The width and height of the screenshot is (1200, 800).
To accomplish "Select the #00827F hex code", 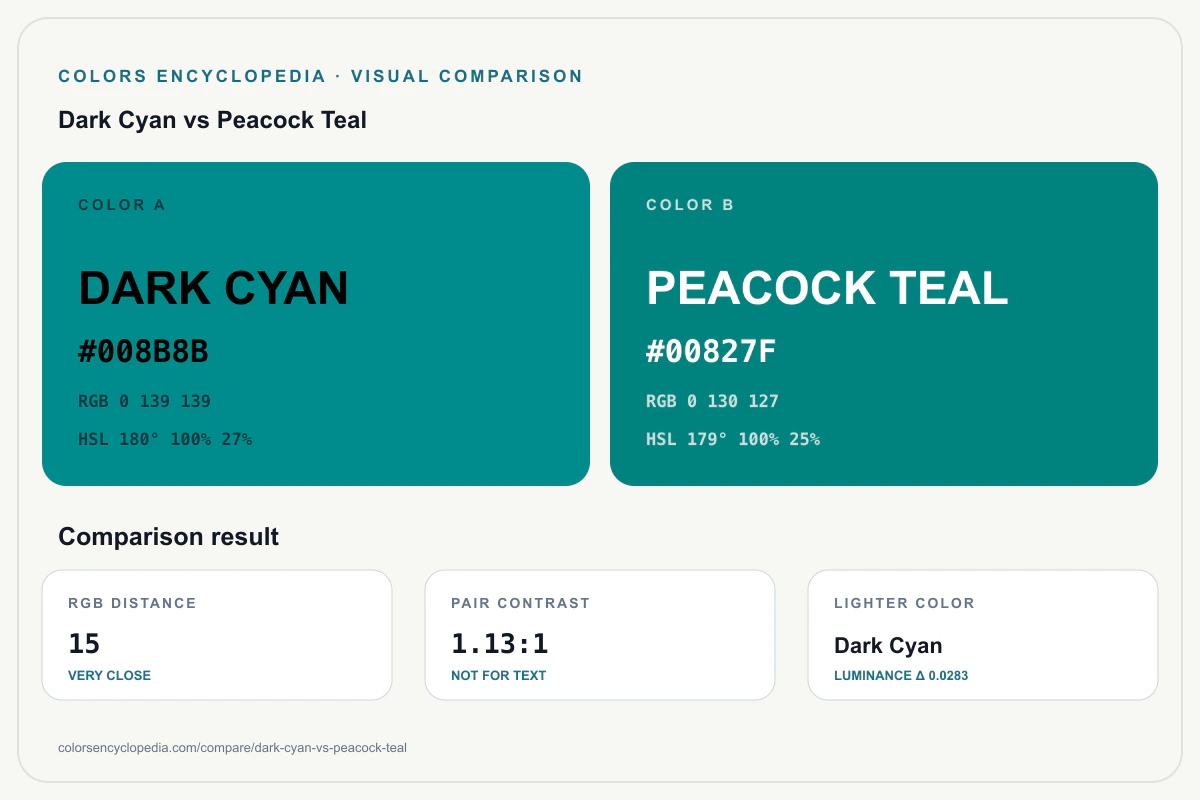I will pos(711,351).
